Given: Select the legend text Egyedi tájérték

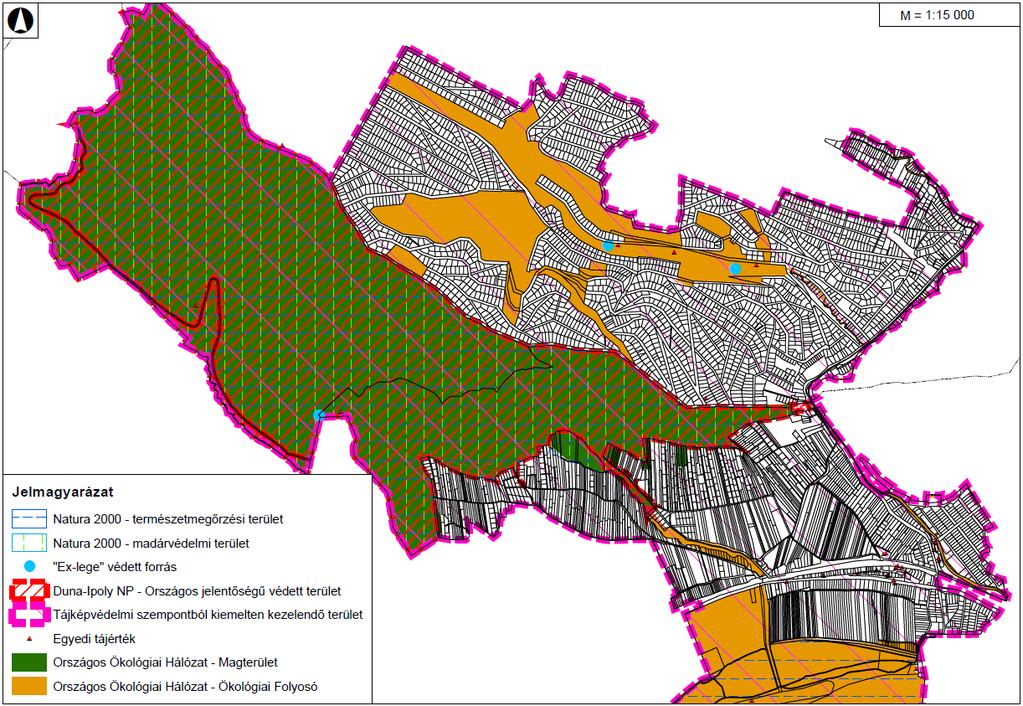Looking at the screenshot, I should coord(95,639).
